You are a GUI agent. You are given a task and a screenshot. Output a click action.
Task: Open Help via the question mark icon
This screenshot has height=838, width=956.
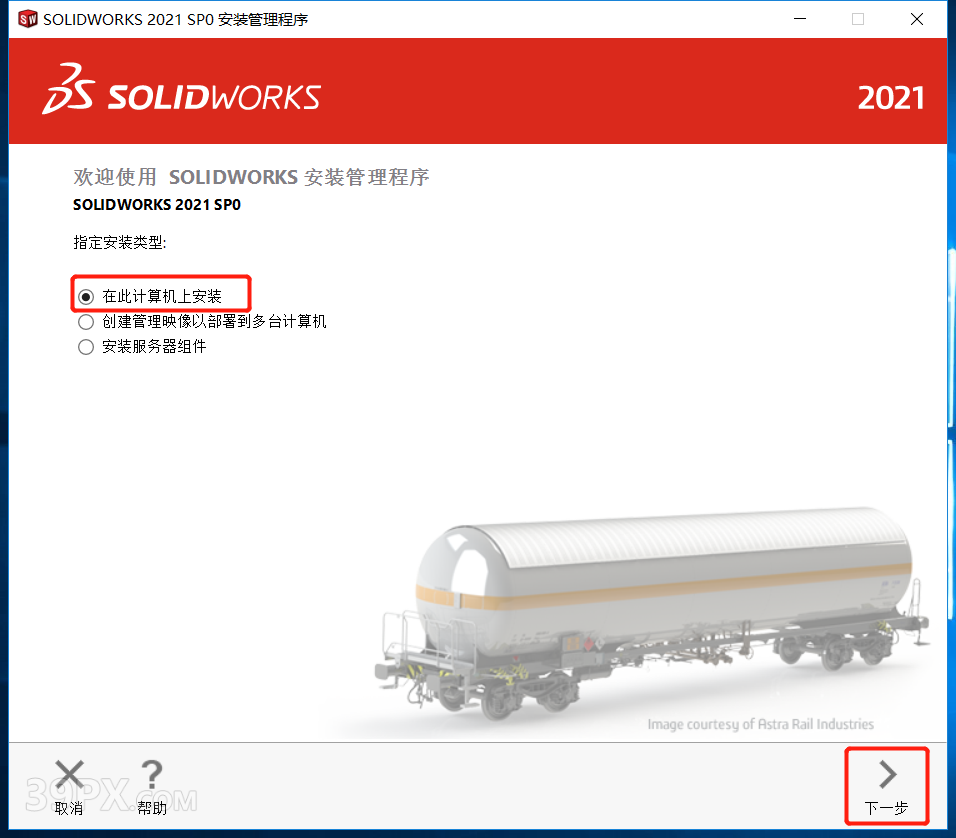click(152, 775)
